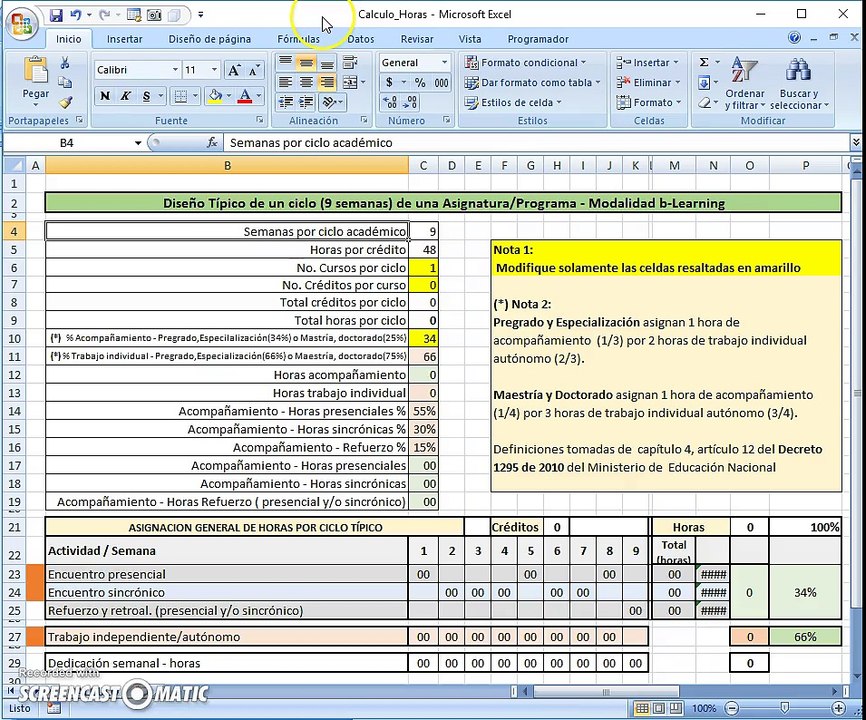Apply yellow fill color bucket
Viewport: 866px width, 720px height.
click(x=215, y=96)
